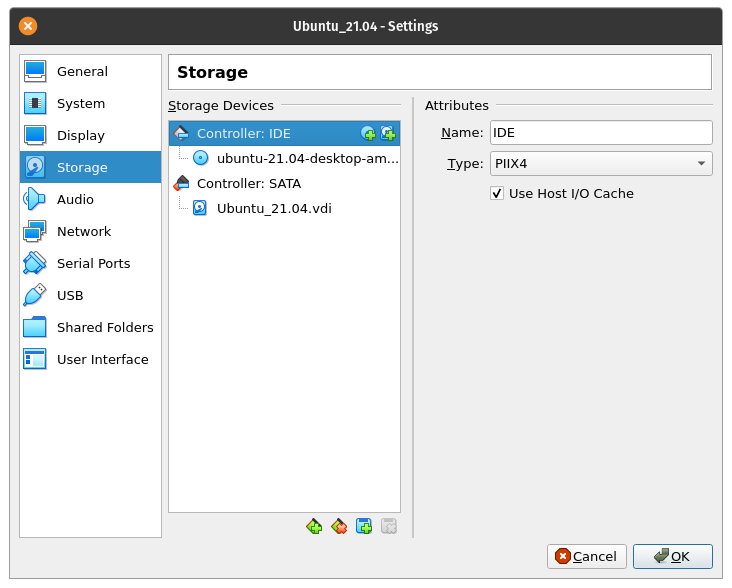Select the Controller: IDE row
Screen dimensions: 732x588
[243, 133]
